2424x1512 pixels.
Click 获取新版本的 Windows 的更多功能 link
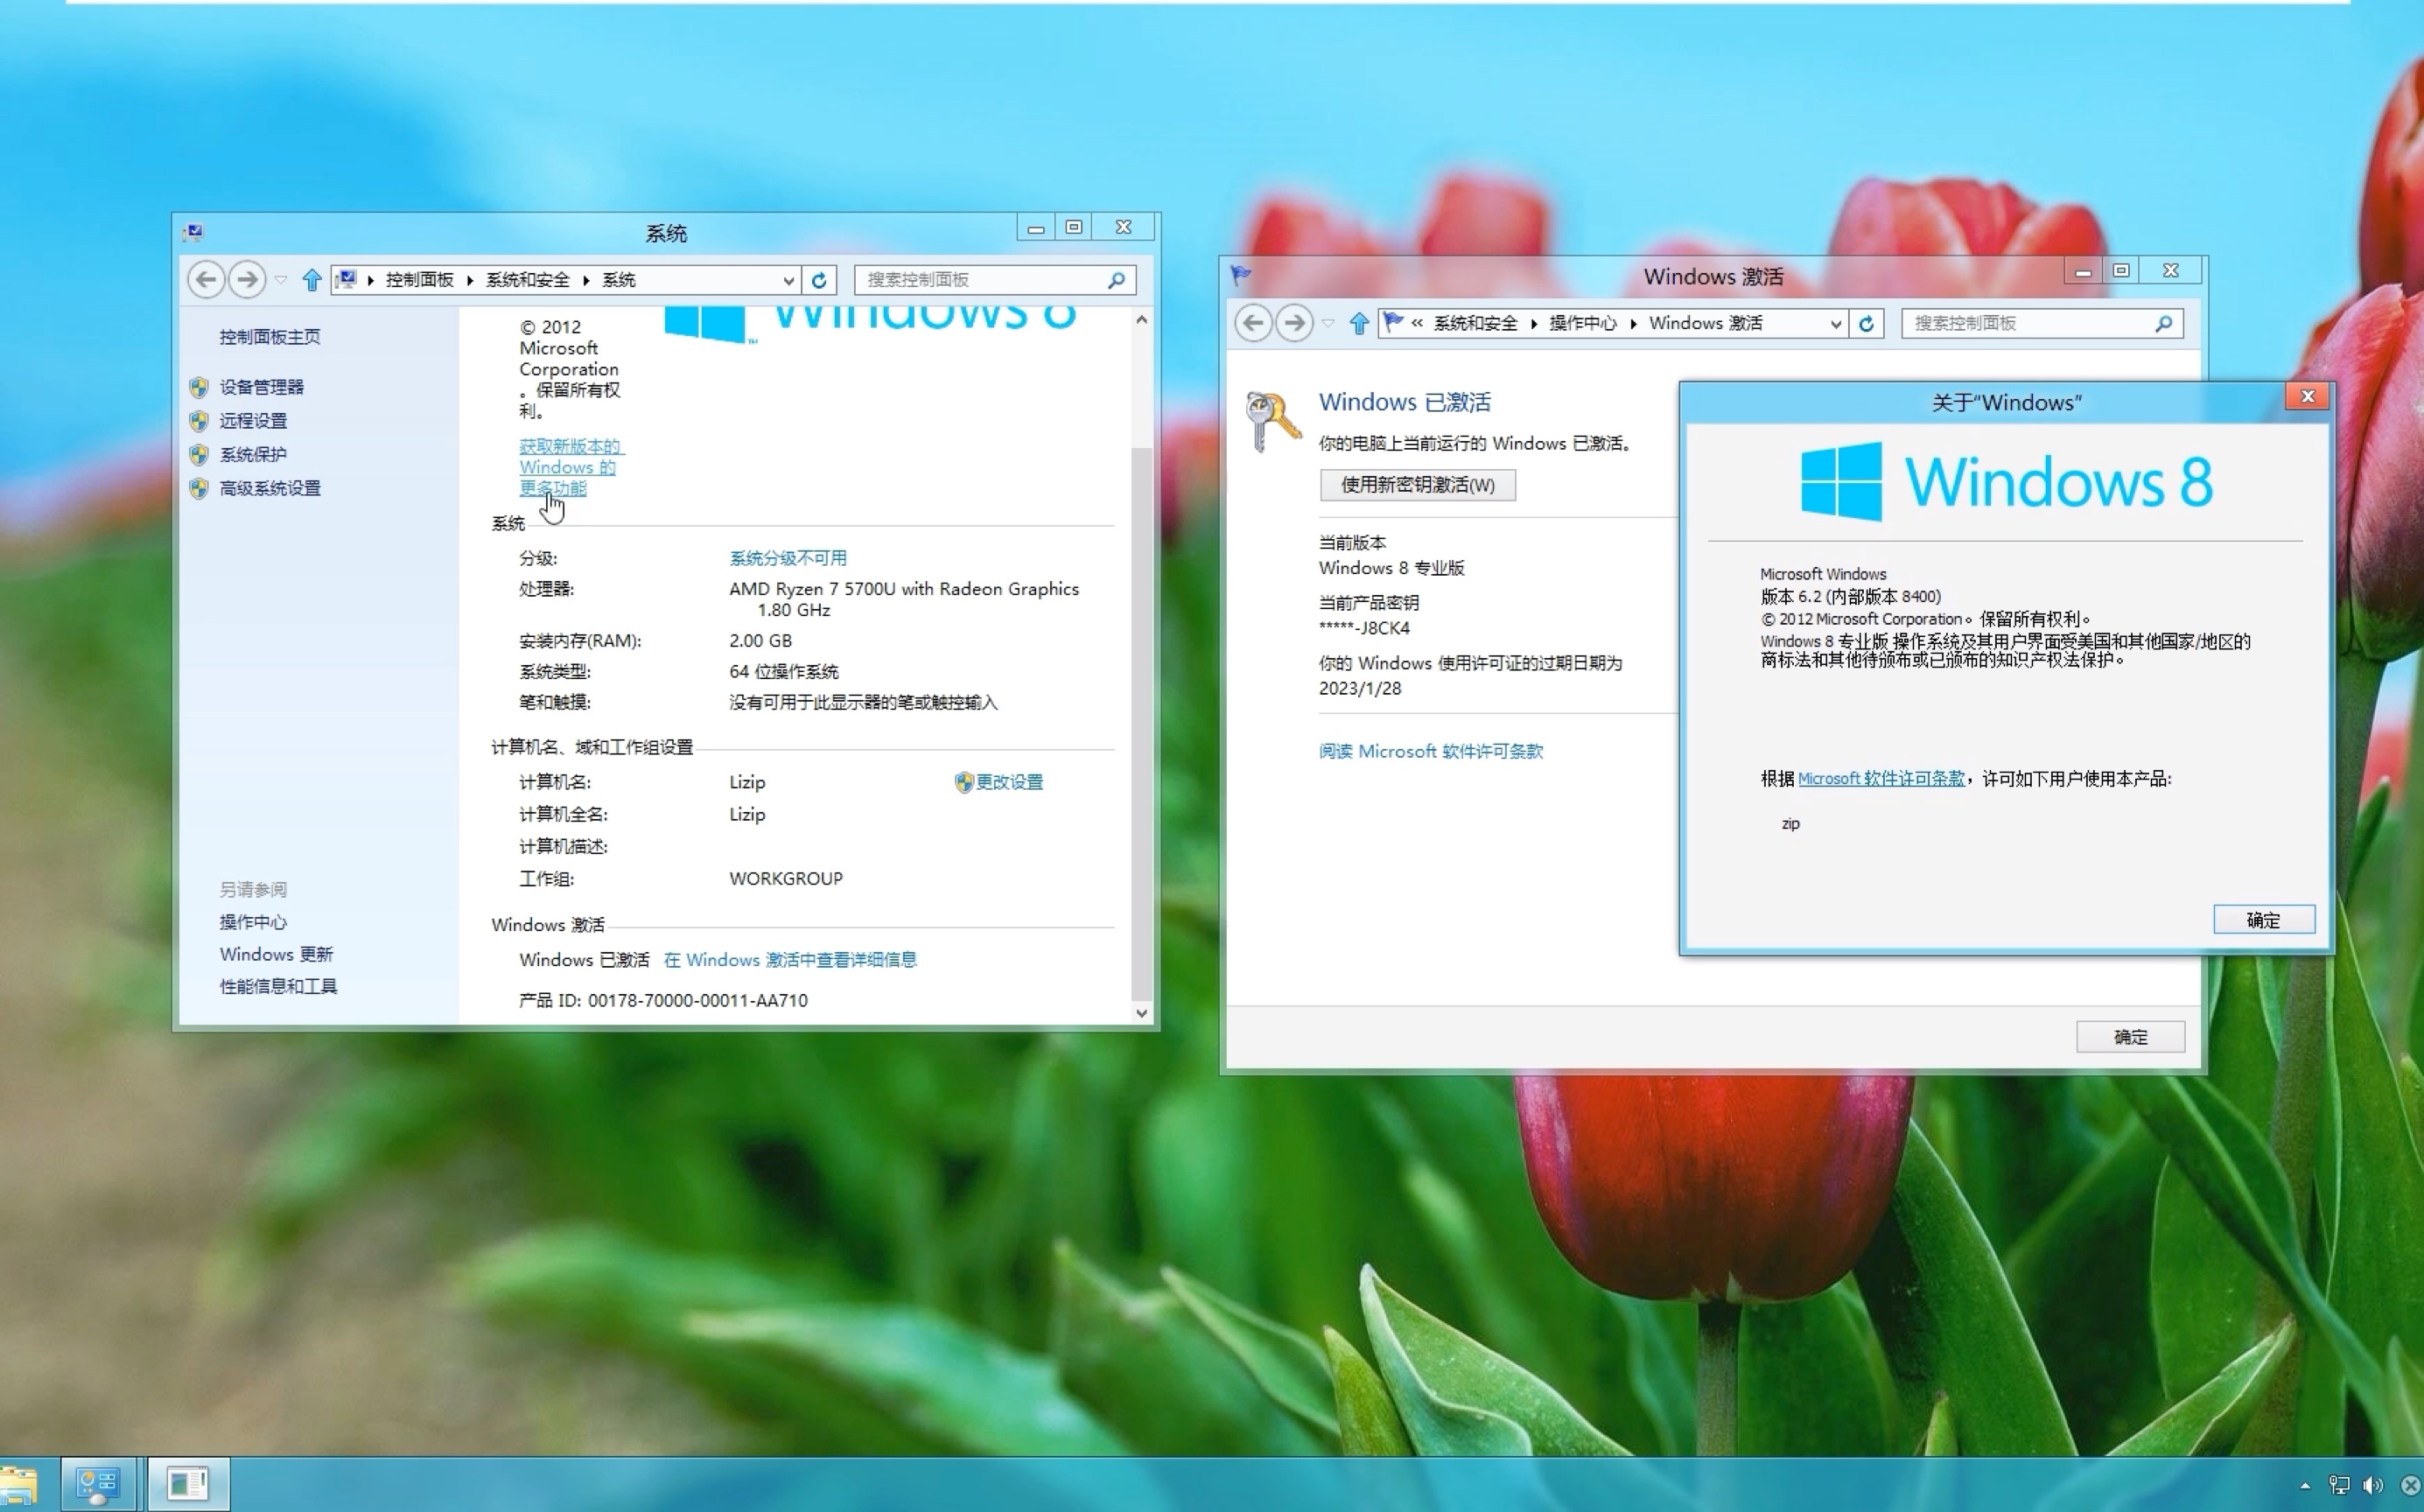point(571,467)
